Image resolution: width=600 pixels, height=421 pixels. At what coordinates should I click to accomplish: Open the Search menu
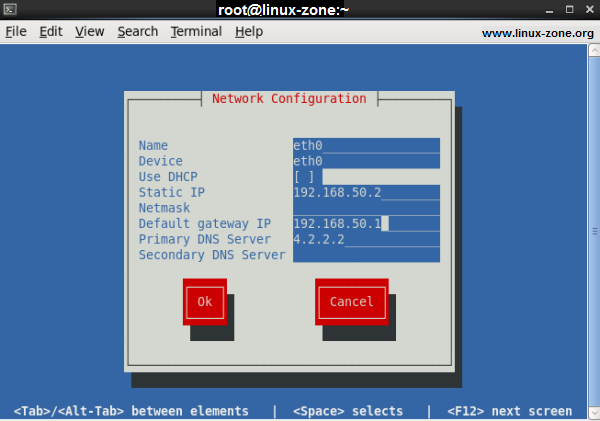point(138,31)
